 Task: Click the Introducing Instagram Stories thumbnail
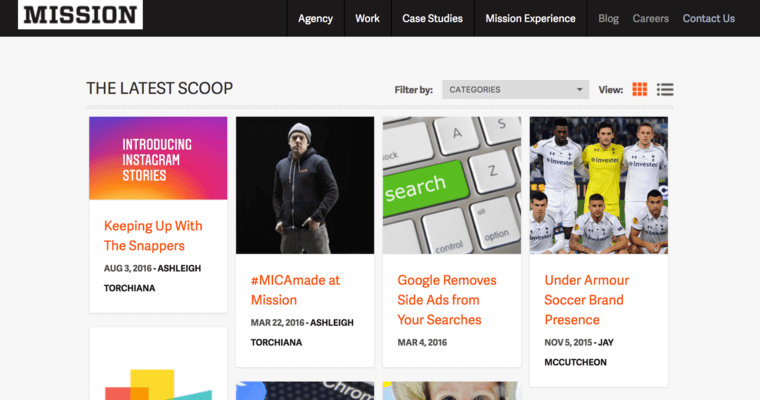click(x=158, y=158)
